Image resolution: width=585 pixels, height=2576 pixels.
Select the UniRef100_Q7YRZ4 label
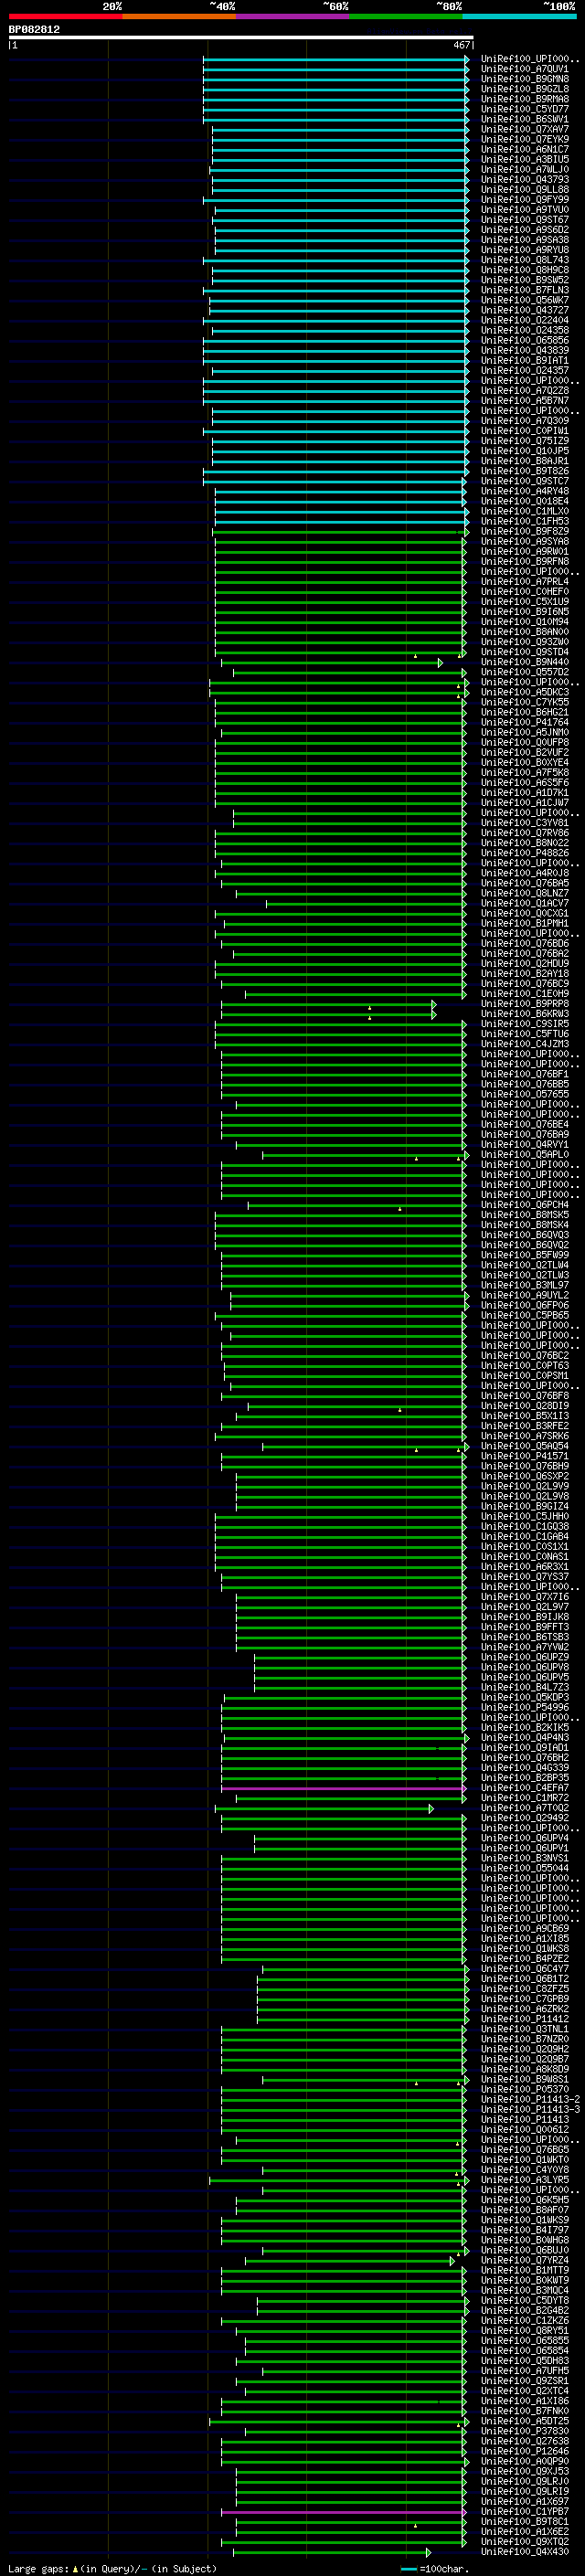coord(524,2260)
